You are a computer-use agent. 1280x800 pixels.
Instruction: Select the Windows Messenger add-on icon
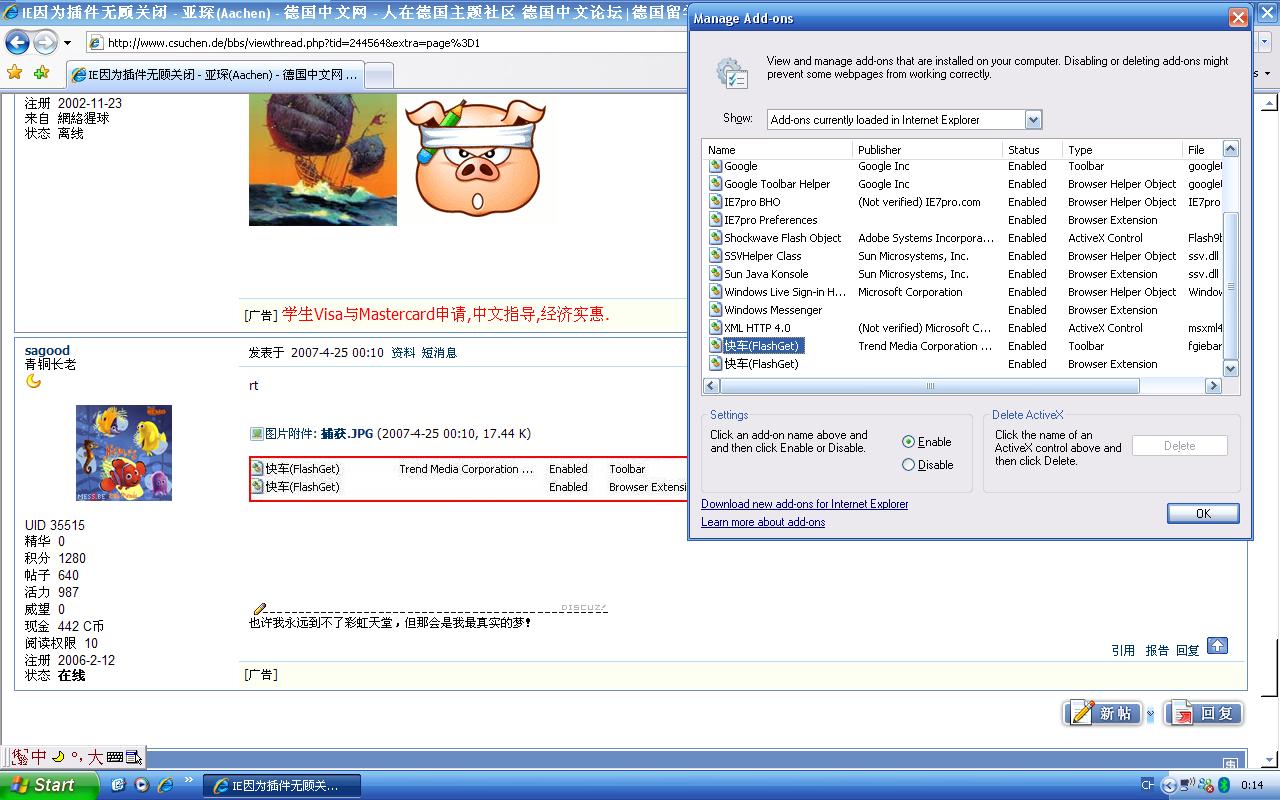click(715, 310)
